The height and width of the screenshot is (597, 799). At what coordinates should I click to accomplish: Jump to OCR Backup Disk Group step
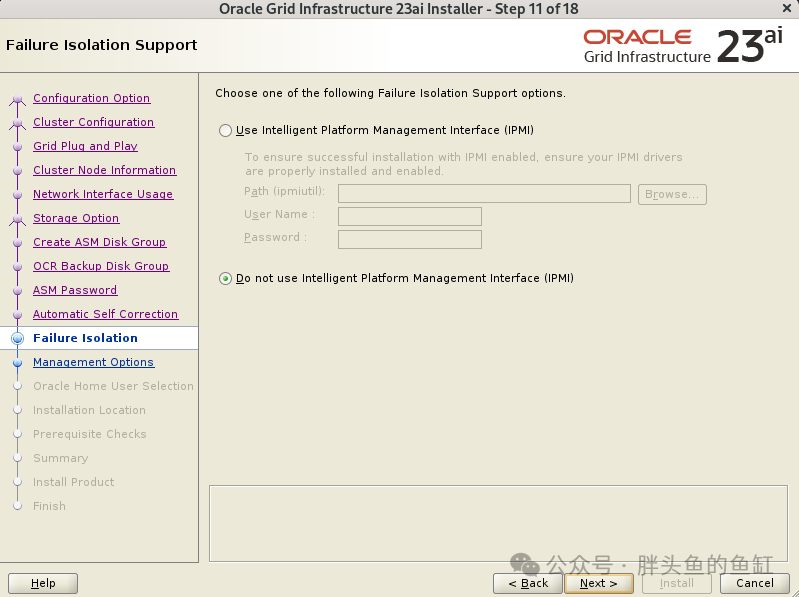pos(101,265)
